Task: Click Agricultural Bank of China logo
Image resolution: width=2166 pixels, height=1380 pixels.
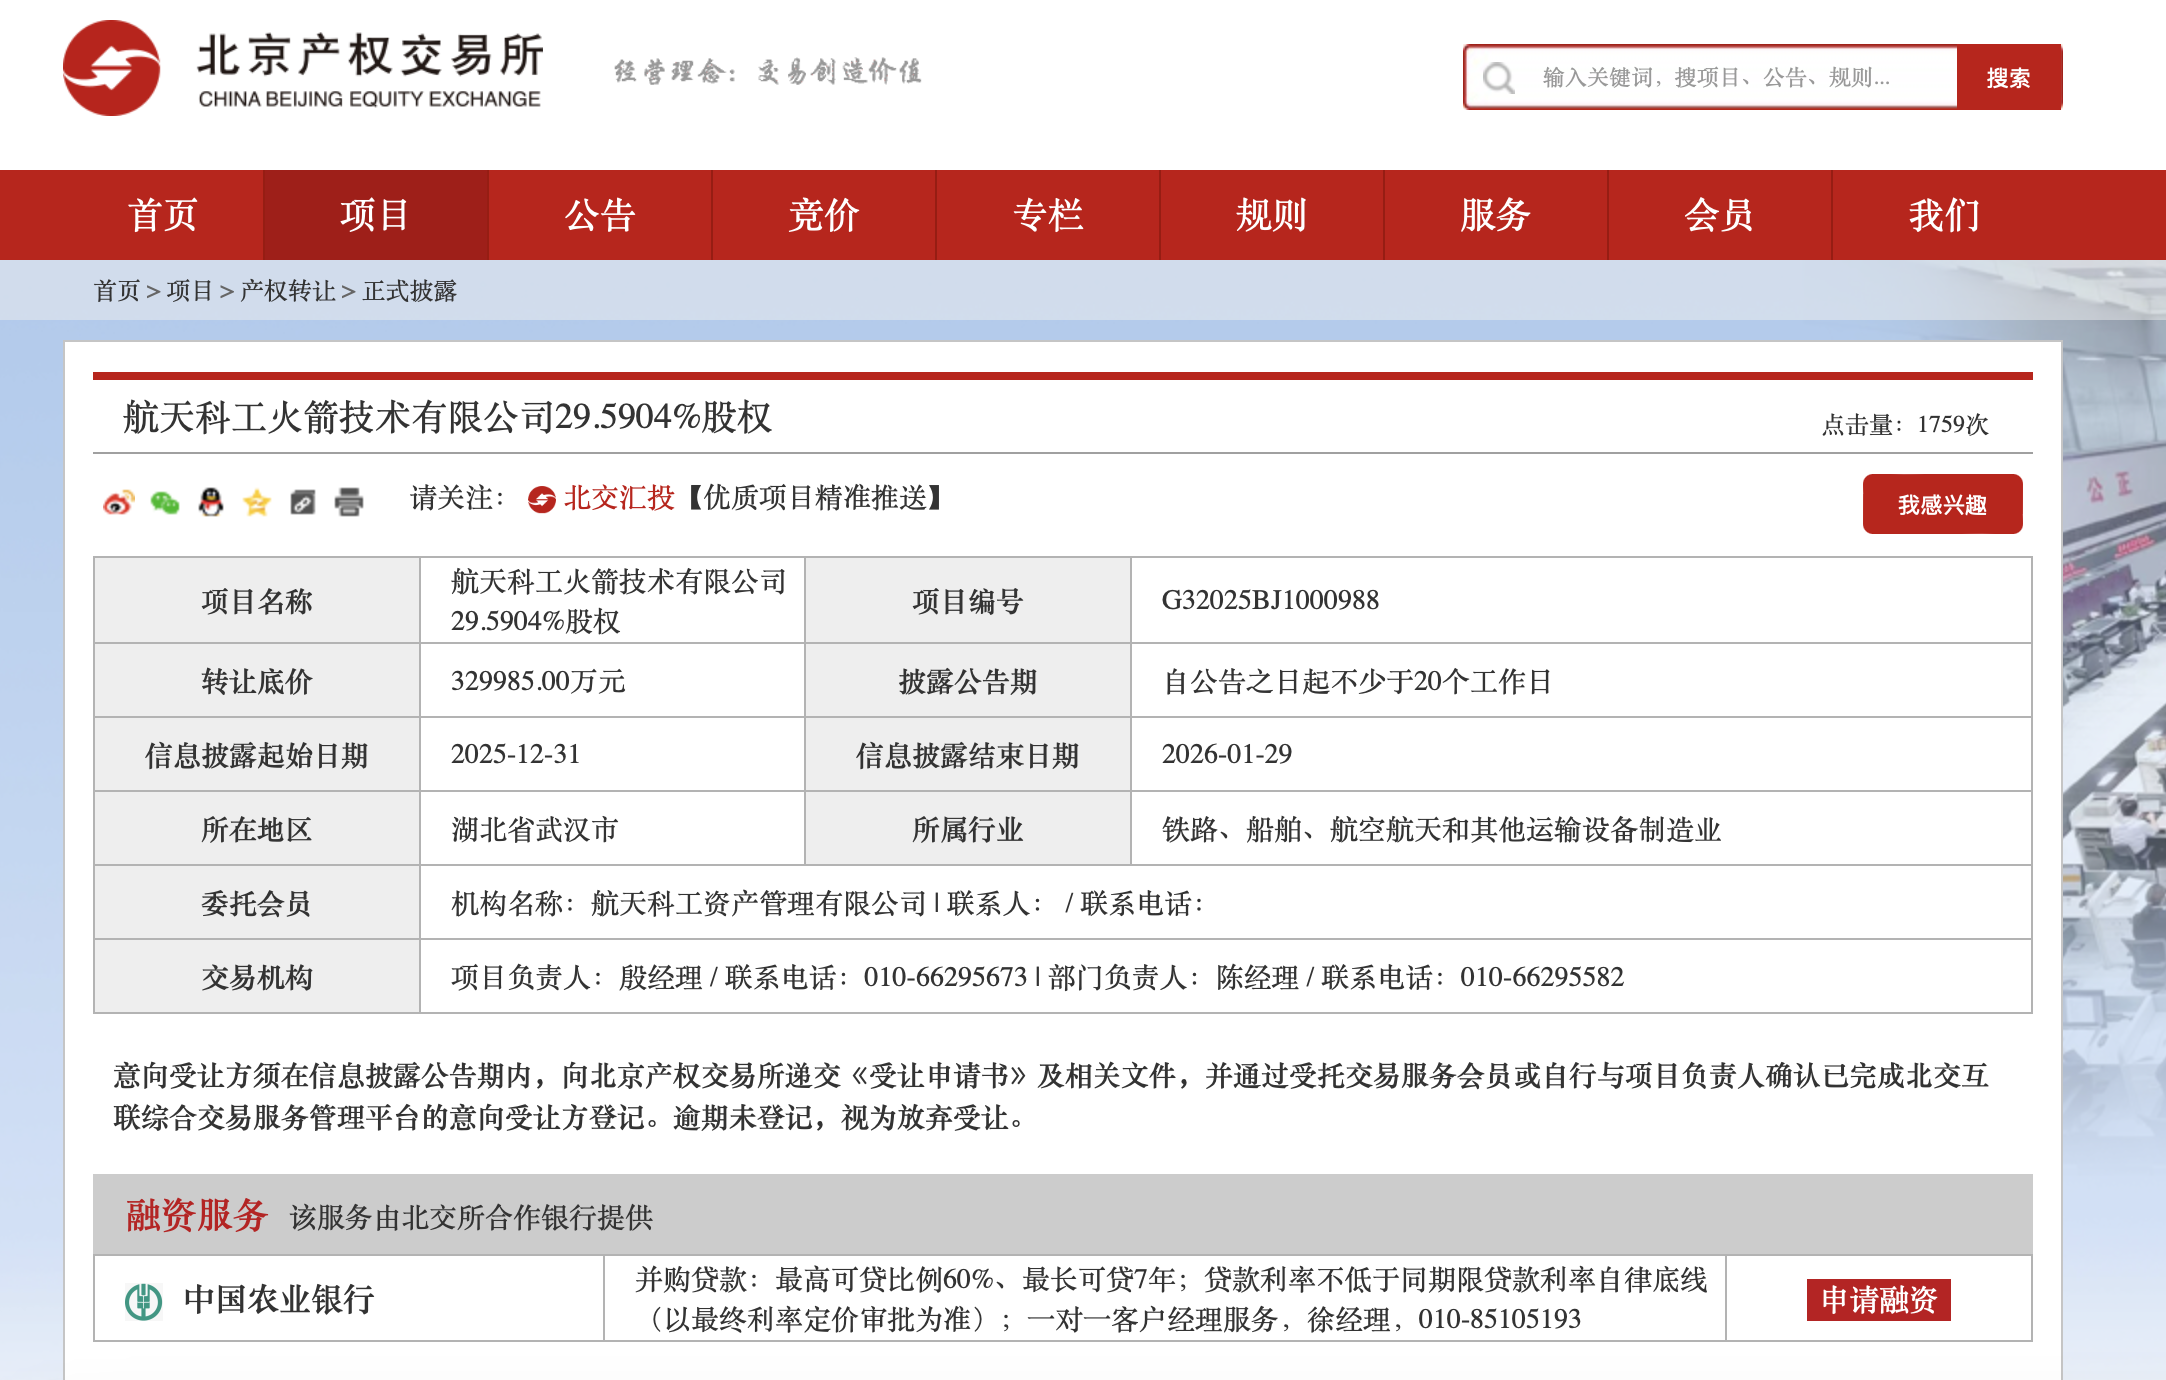Action: point(143,1300)
